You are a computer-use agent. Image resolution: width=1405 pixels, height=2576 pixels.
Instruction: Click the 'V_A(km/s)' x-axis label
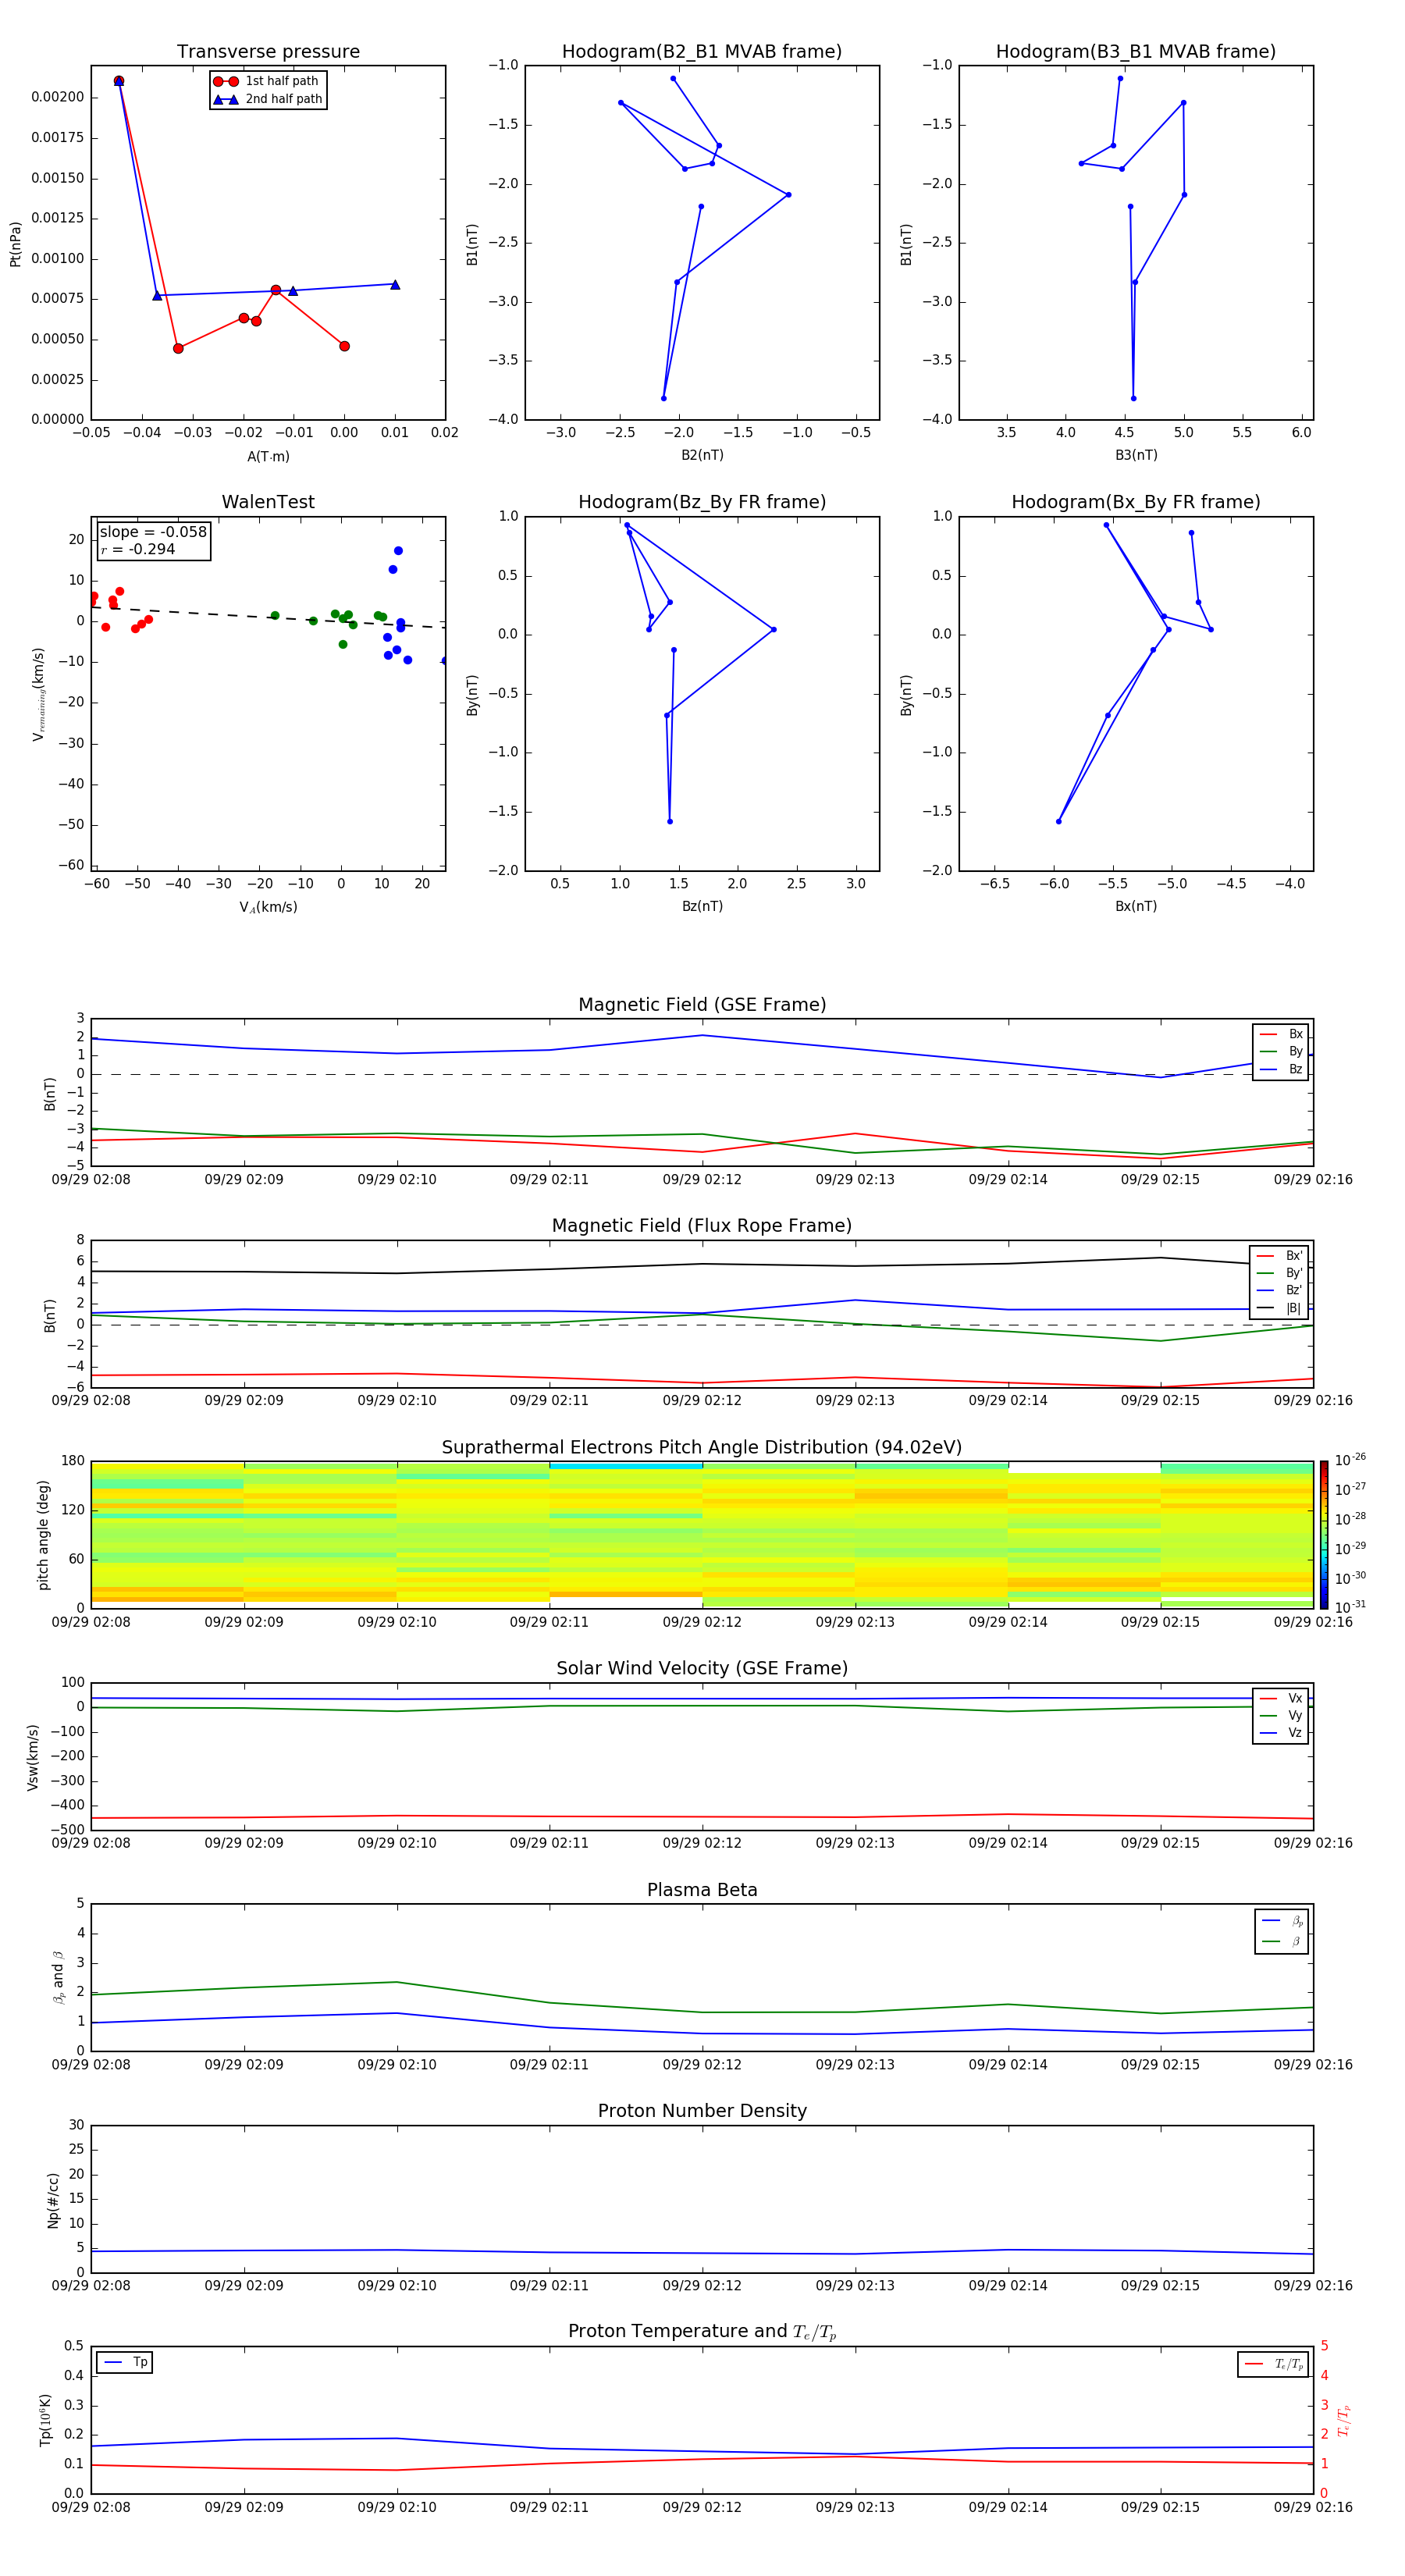tap(268, 907)
